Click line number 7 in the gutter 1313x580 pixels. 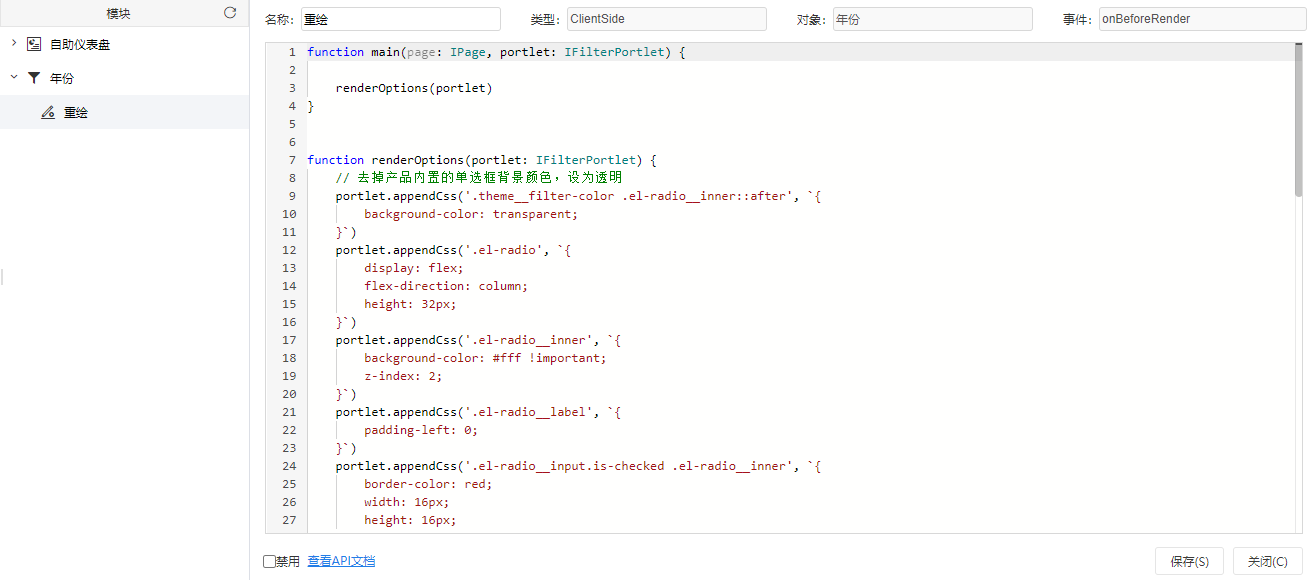291,160
